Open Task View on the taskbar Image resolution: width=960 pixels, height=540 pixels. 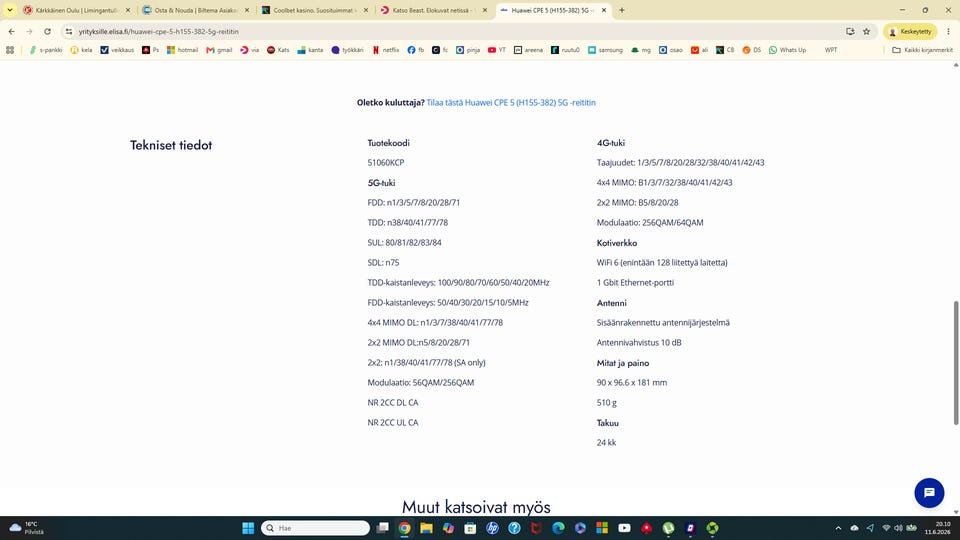(x=383, y=528)
